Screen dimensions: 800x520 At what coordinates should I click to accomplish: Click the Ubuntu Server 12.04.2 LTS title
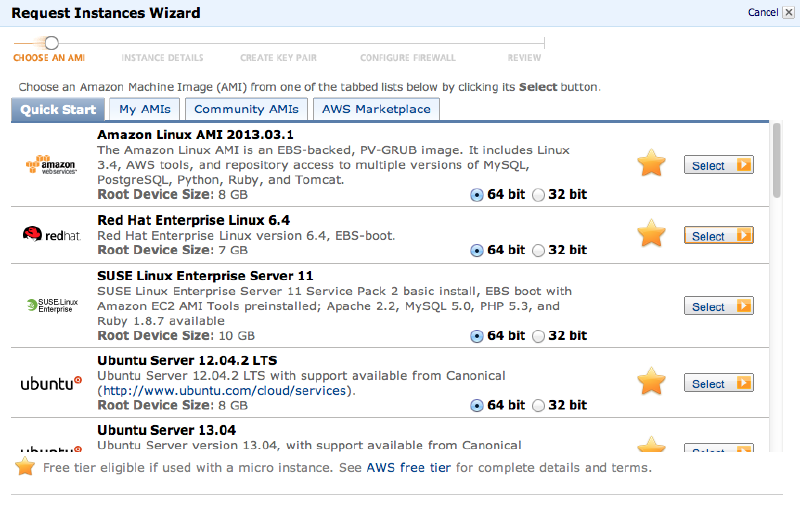pyautogui.click(x=187, y=360)
